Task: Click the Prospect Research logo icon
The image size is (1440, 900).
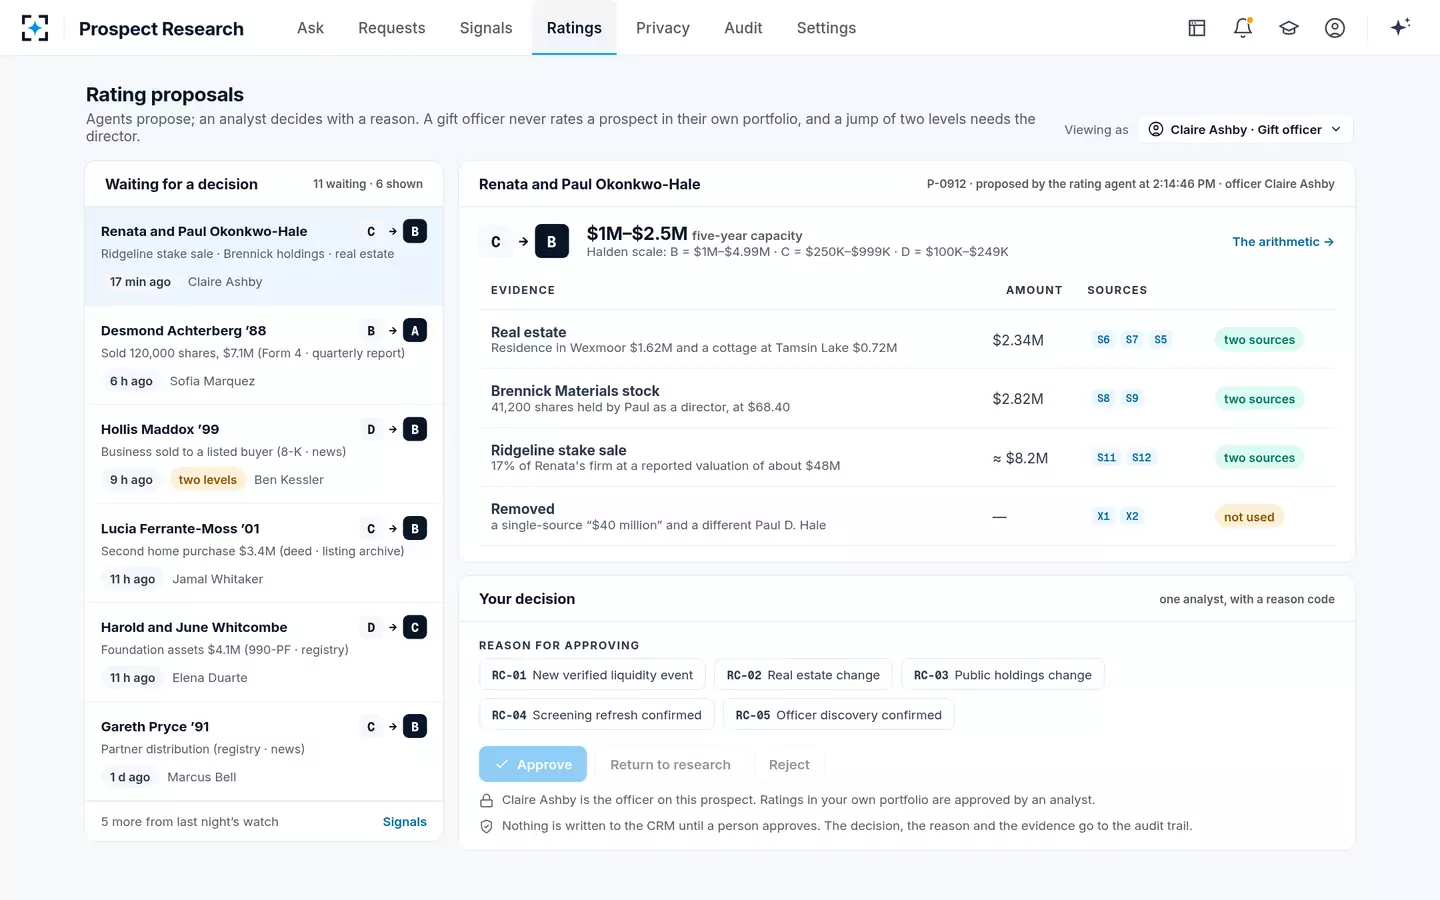Action: click(35, 28)
